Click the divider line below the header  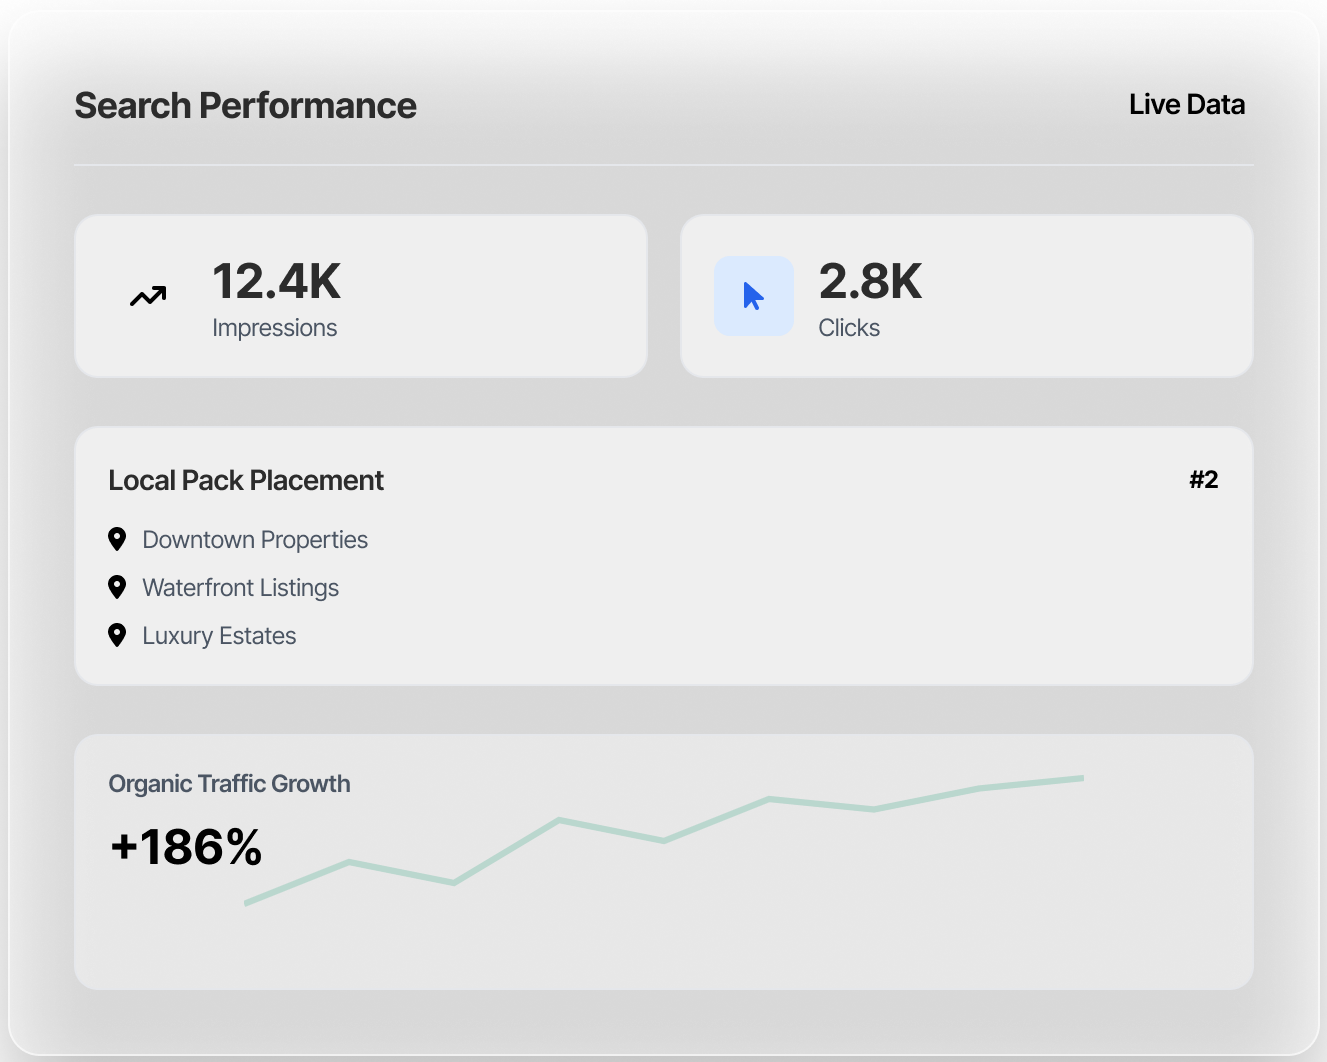coord(663,165)
